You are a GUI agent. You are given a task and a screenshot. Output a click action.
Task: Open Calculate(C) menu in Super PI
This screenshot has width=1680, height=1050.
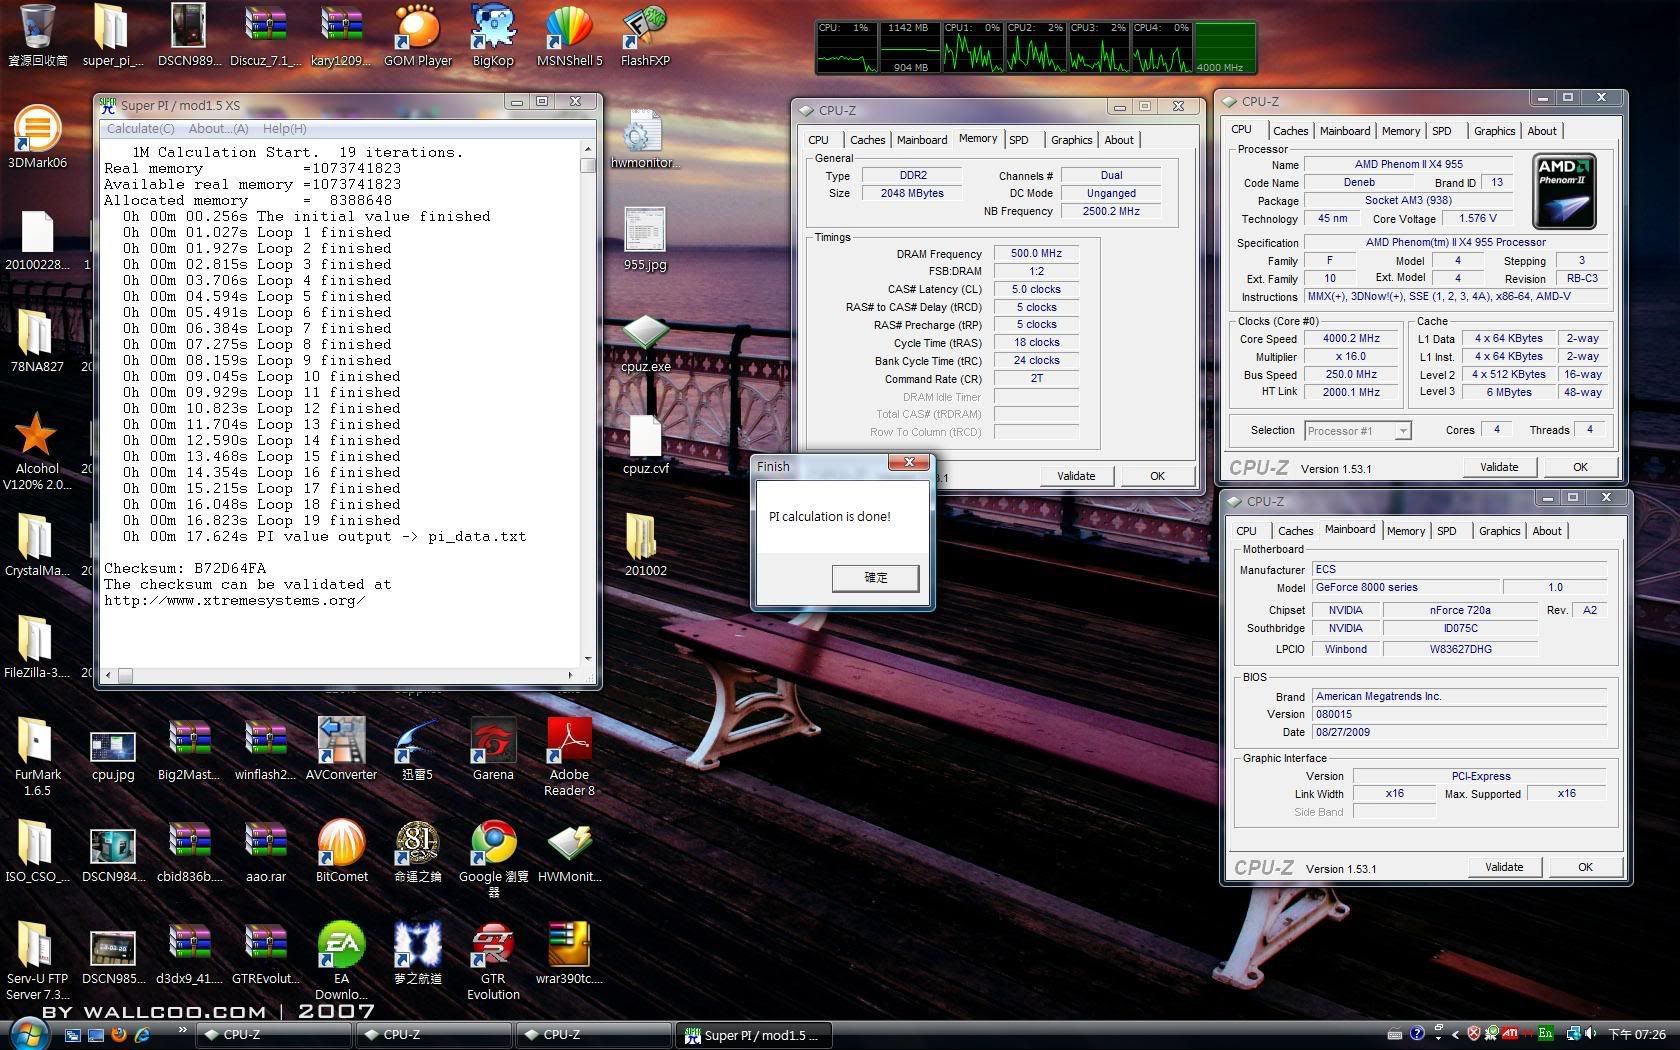(x=140, y=128)
